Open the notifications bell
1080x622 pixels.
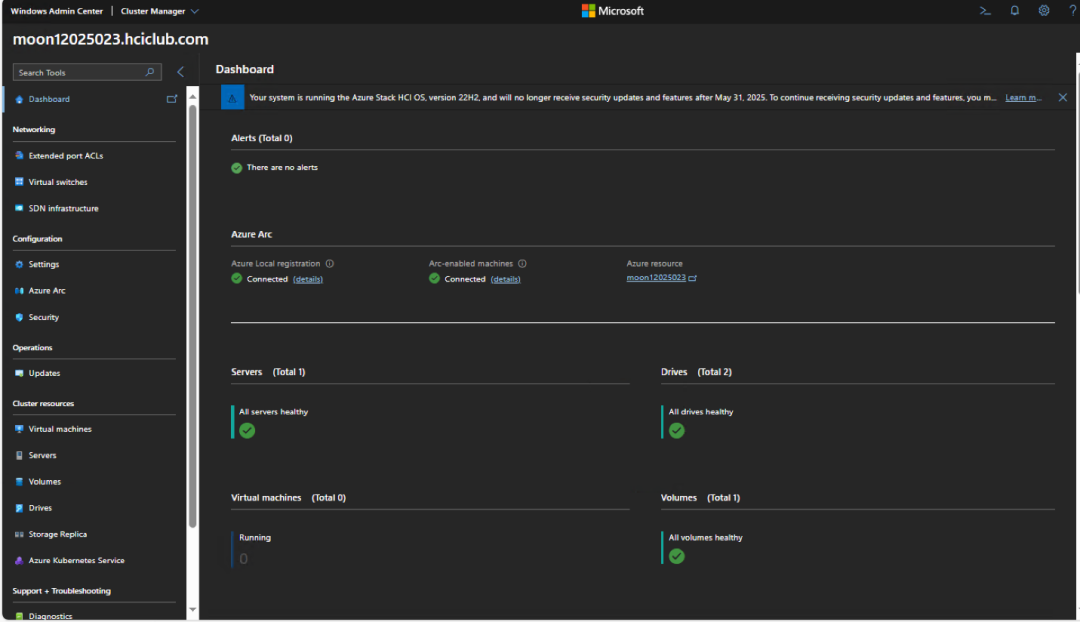pos(1014,11)
